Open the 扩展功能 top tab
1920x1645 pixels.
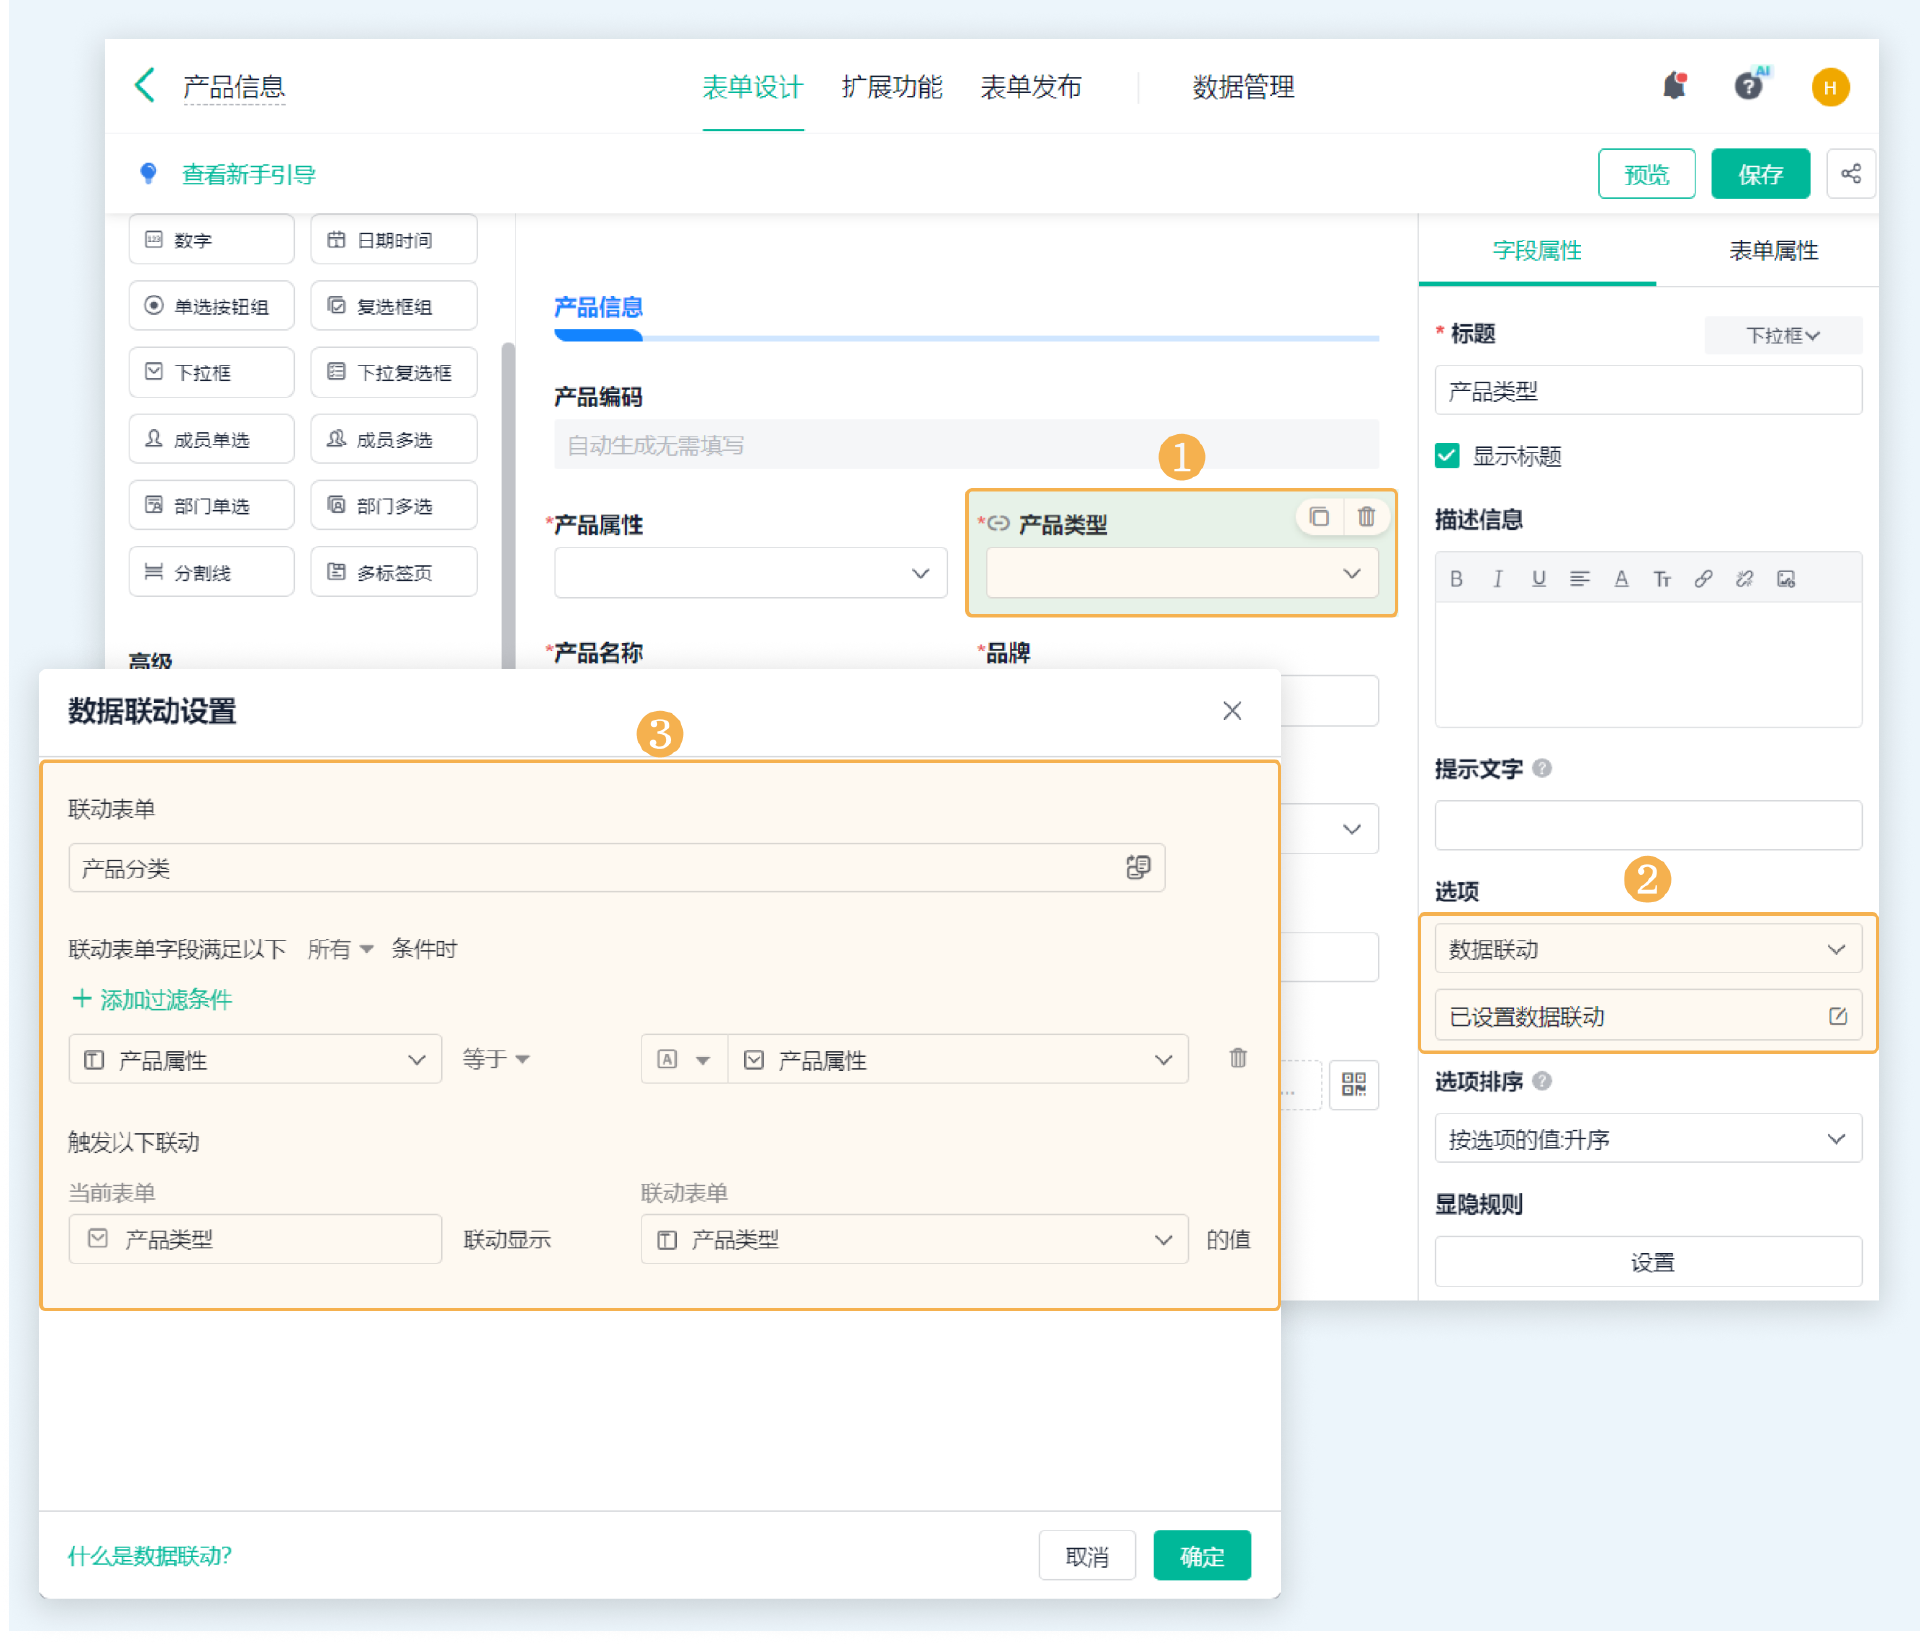(891, 88)
